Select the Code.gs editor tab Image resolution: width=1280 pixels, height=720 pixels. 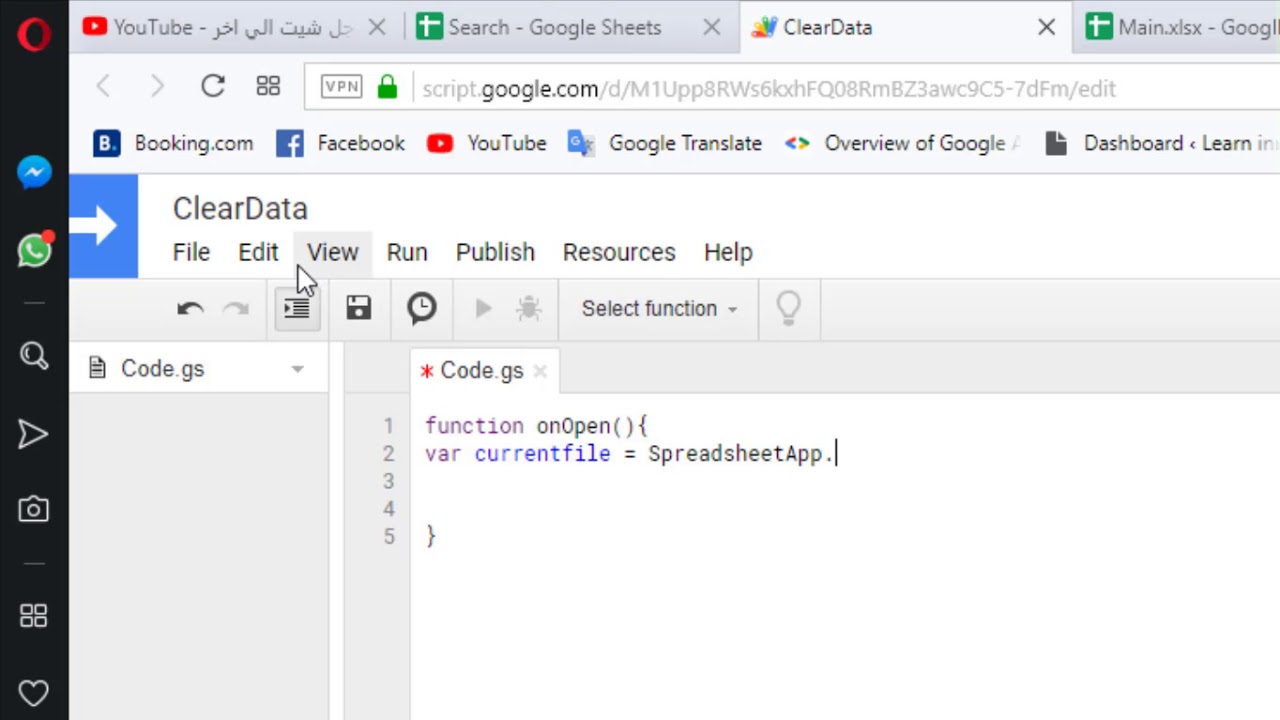481,371
